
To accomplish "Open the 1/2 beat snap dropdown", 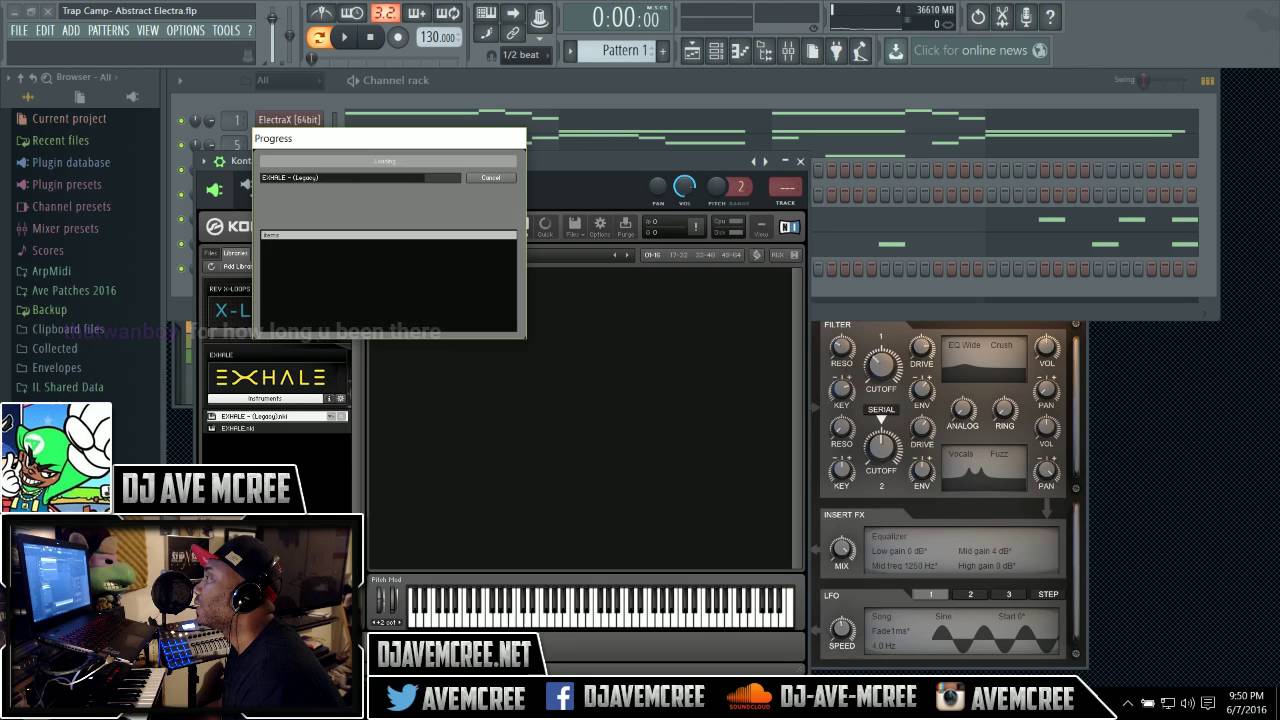I will [x=520, y=55].
